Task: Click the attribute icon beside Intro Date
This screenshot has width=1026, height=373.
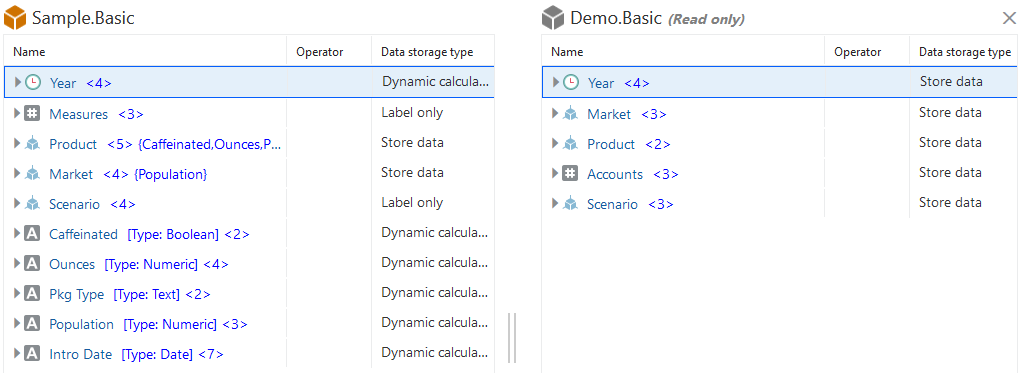Action: (32, 354)
